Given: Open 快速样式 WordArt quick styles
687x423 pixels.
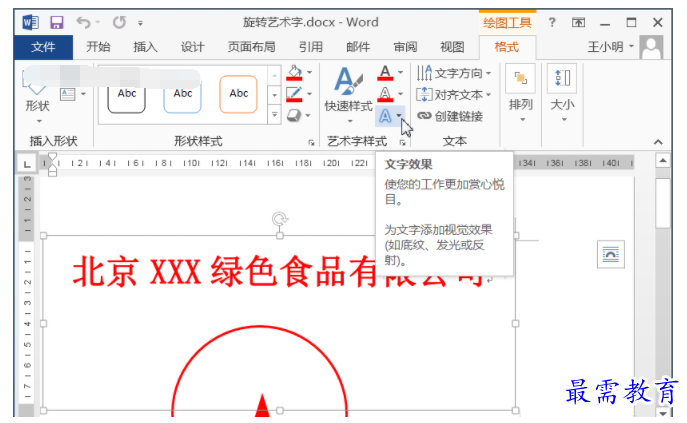Looking at the screenshot, I should pyautogui.click(x=349, y=94).
